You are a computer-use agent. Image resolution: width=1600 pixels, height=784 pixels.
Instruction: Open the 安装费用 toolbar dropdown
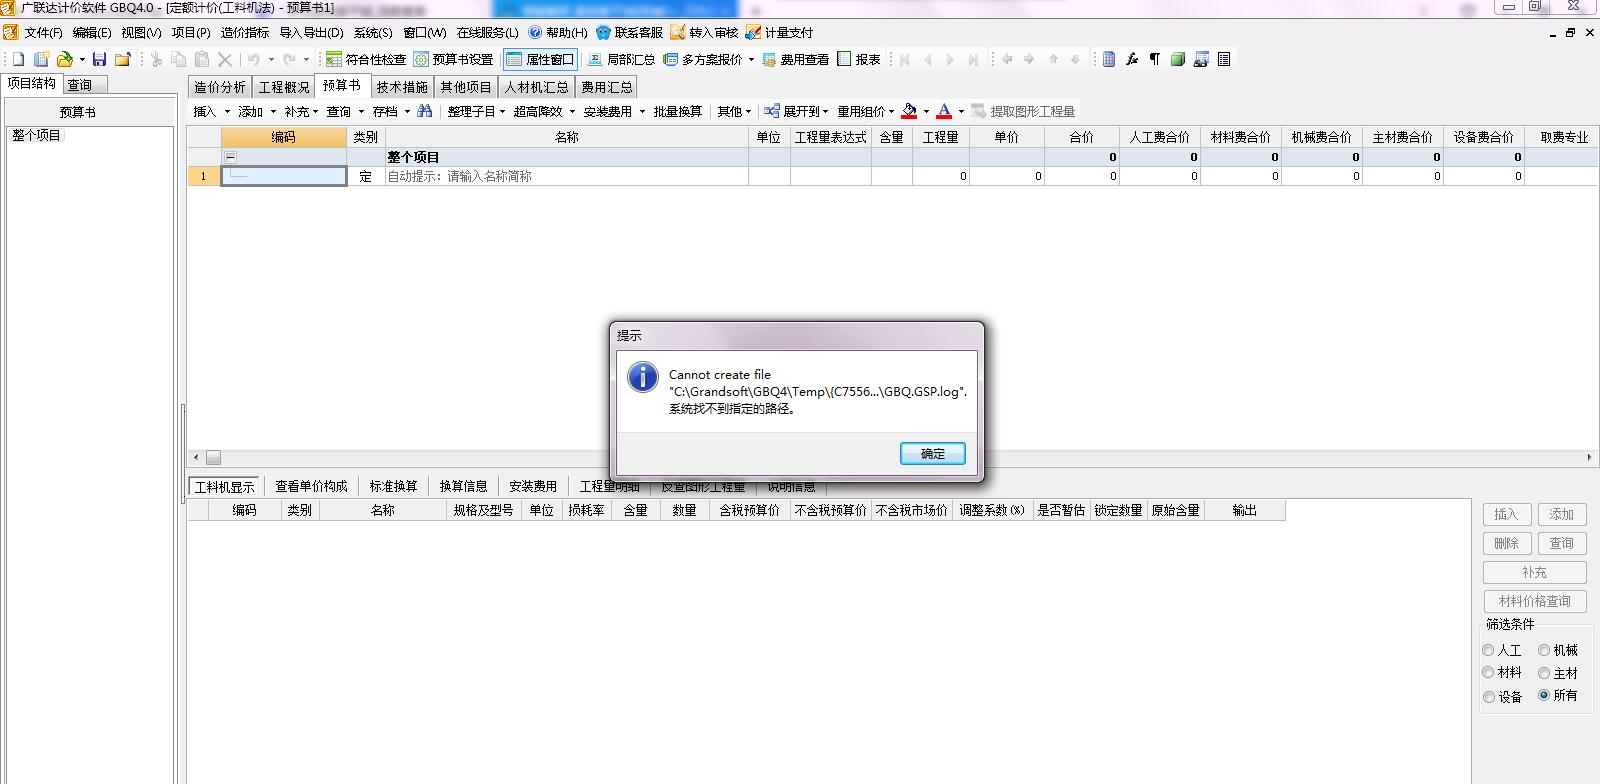[642, 112]
